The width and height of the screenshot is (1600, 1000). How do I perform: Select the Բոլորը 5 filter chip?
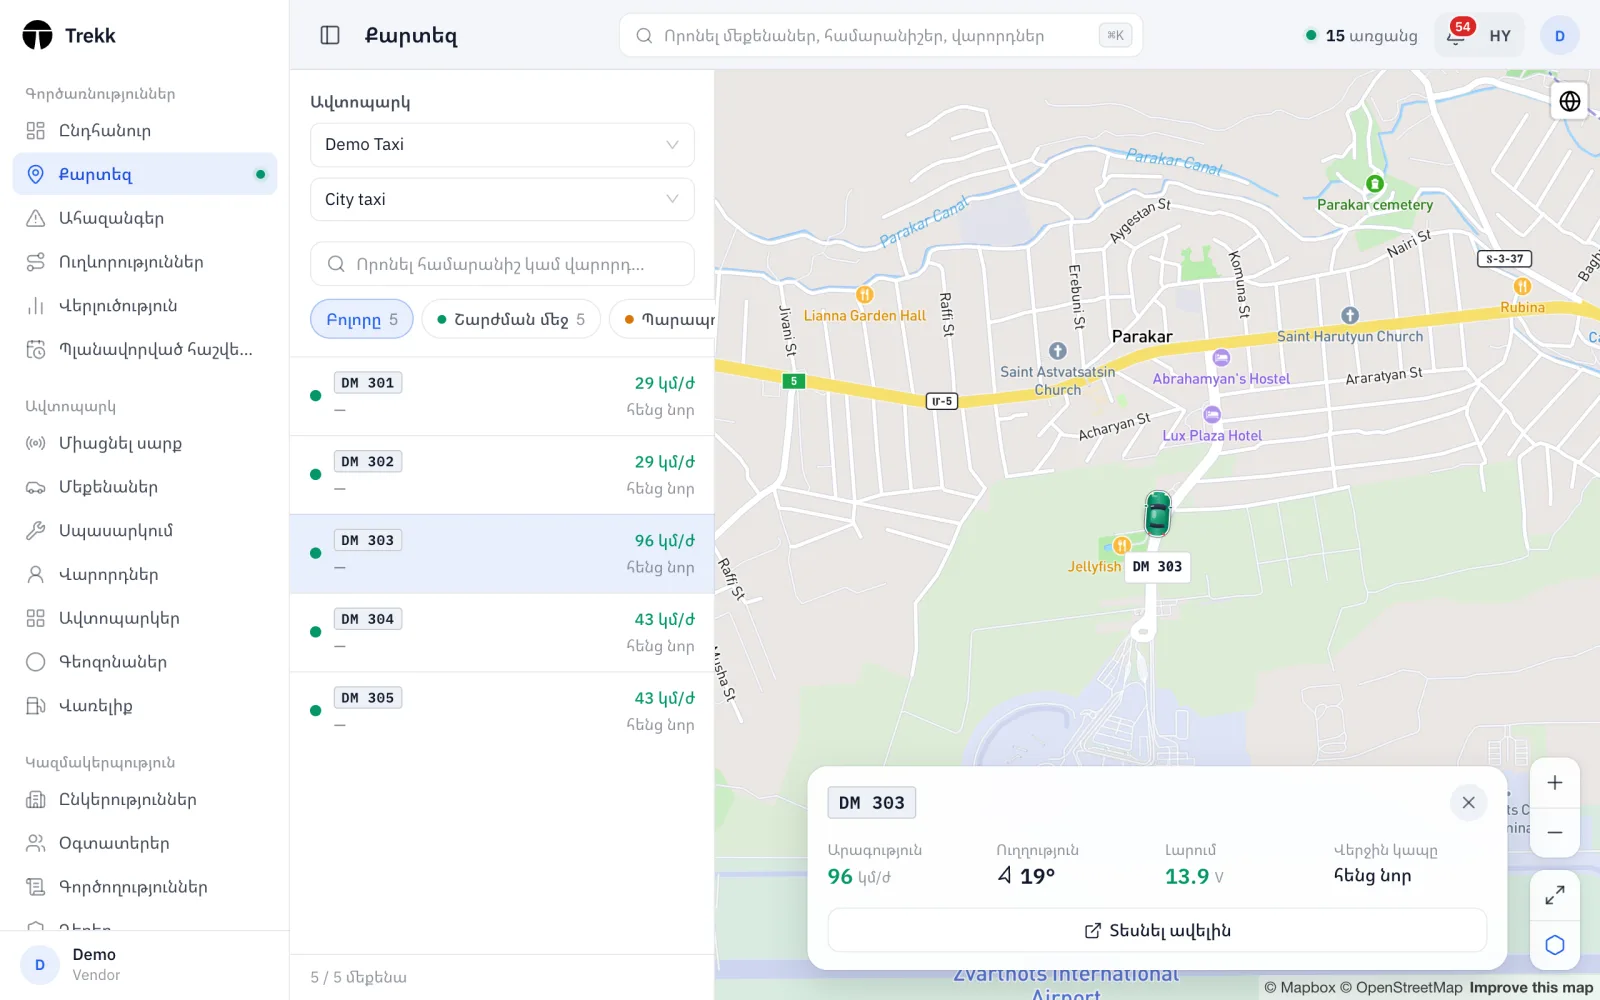click(362, 319)
